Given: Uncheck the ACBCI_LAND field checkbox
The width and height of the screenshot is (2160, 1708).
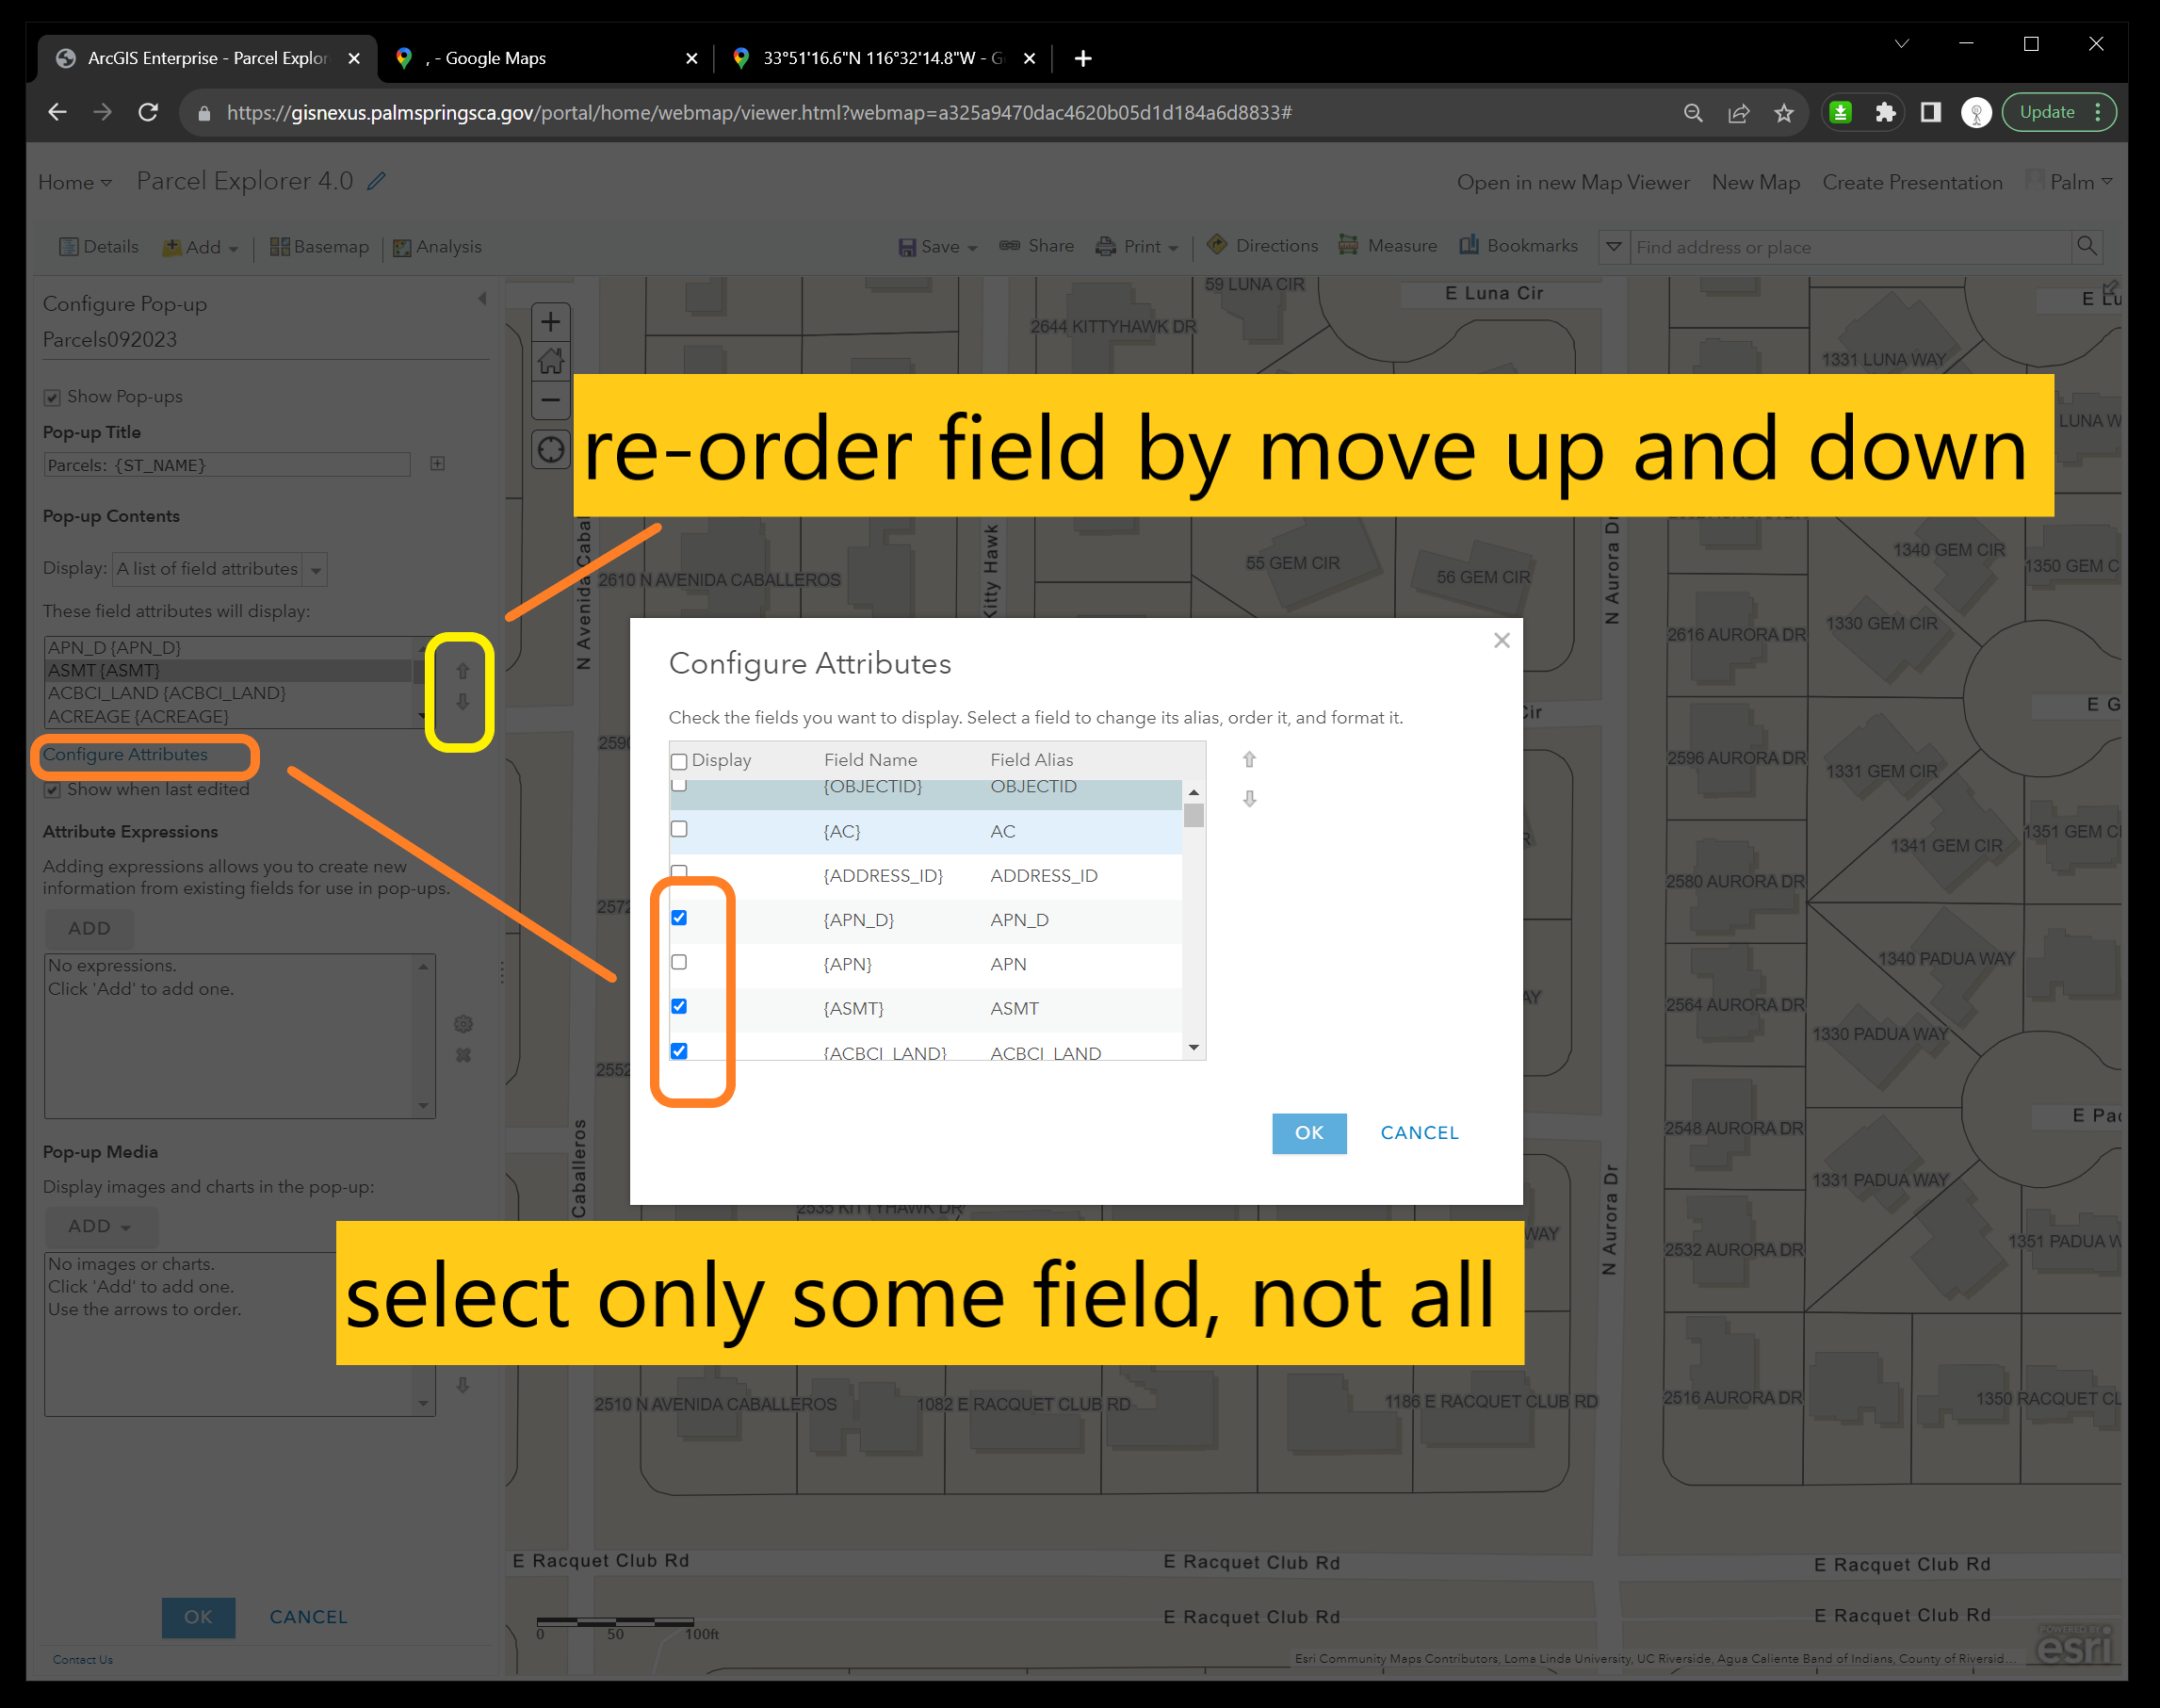Looking at the screenshot, I should click(x=679, y=1051).
